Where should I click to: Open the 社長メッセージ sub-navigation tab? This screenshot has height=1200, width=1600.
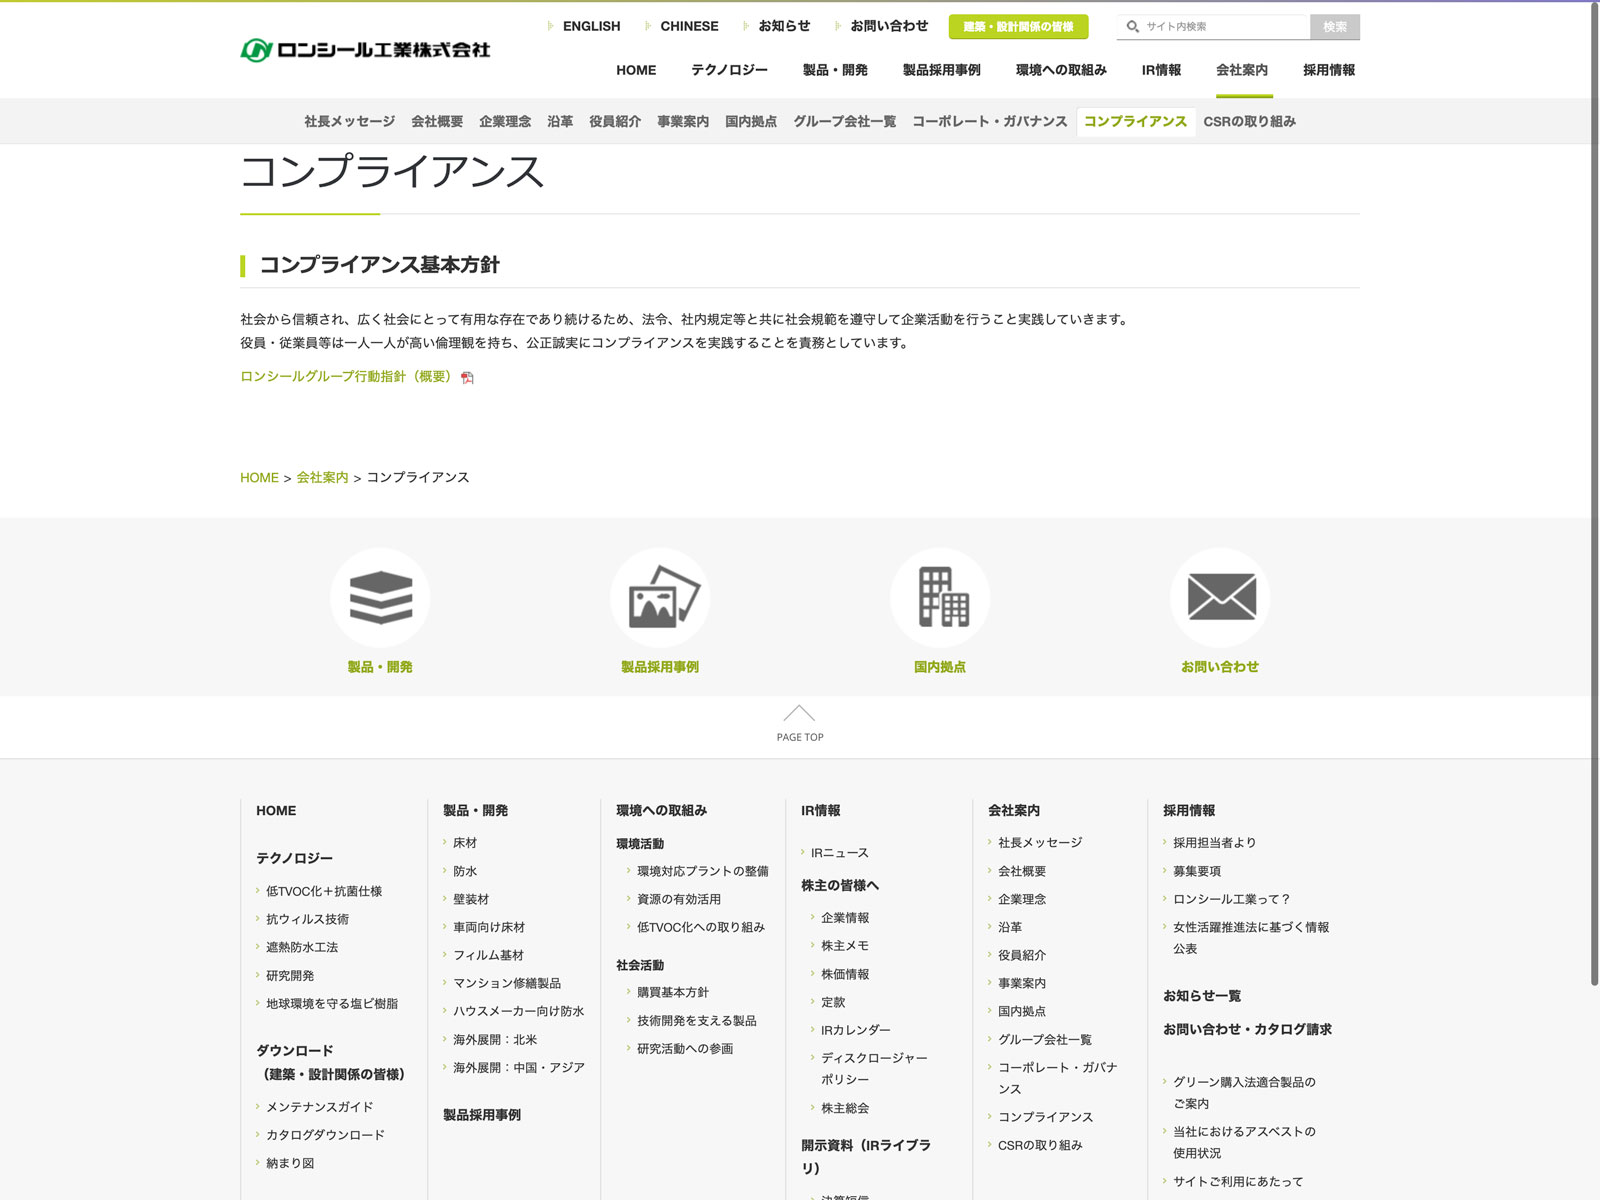pos(349,121)
